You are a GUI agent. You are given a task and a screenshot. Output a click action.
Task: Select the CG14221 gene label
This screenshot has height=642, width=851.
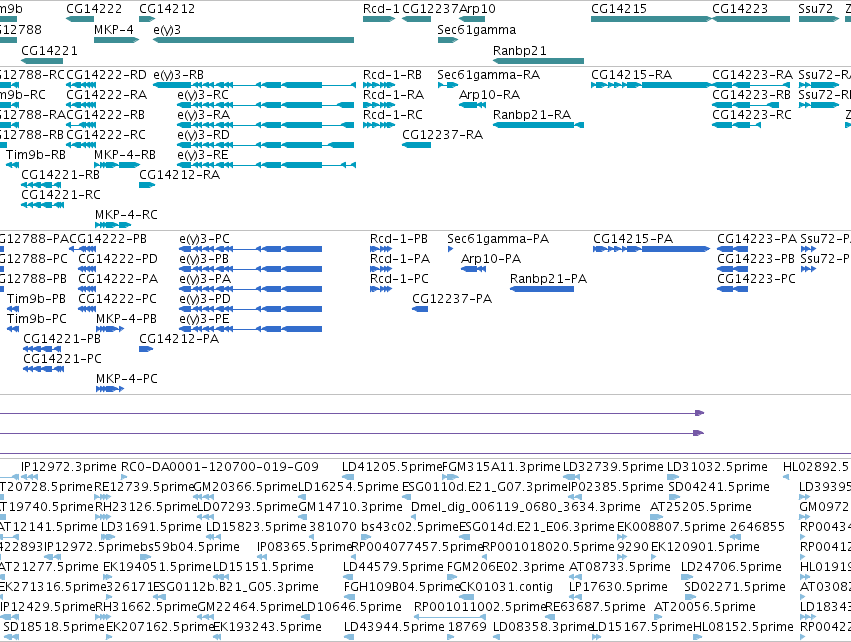pyautogui.click(x=49, y=50)
